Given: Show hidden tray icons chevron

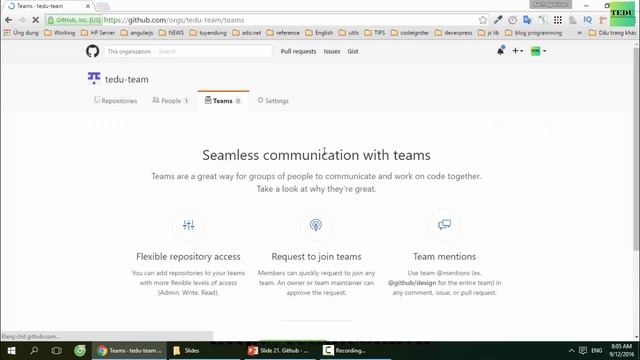Looking at the screenshot, I should click(571, 351).
